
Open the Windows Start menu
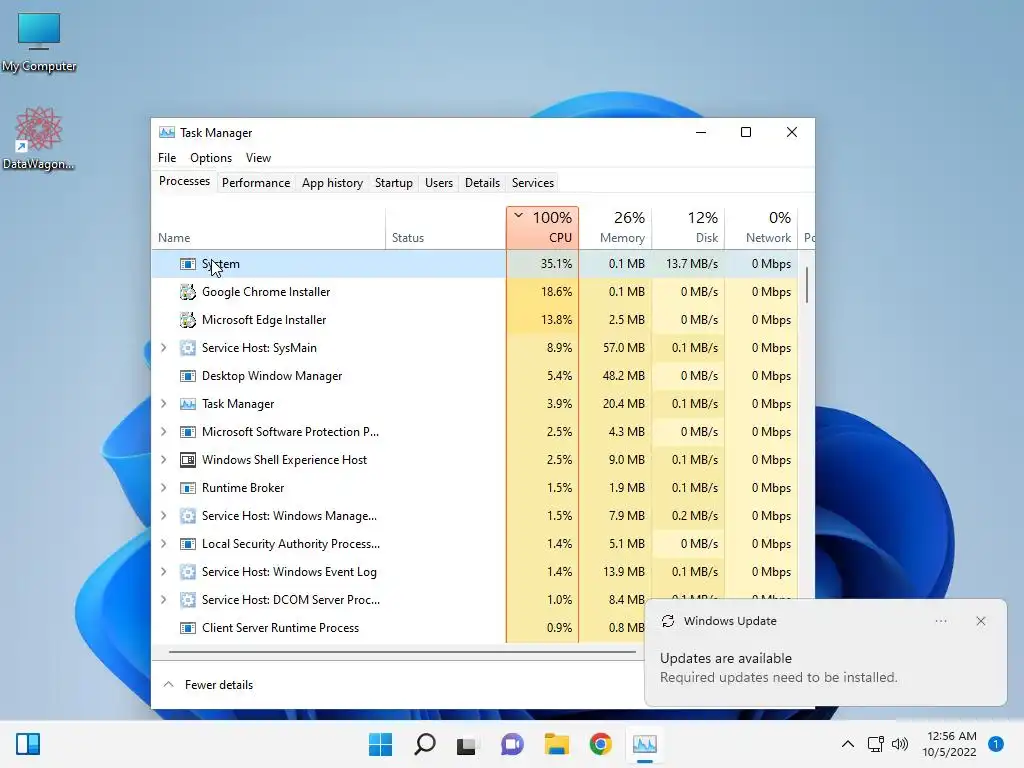380,744
